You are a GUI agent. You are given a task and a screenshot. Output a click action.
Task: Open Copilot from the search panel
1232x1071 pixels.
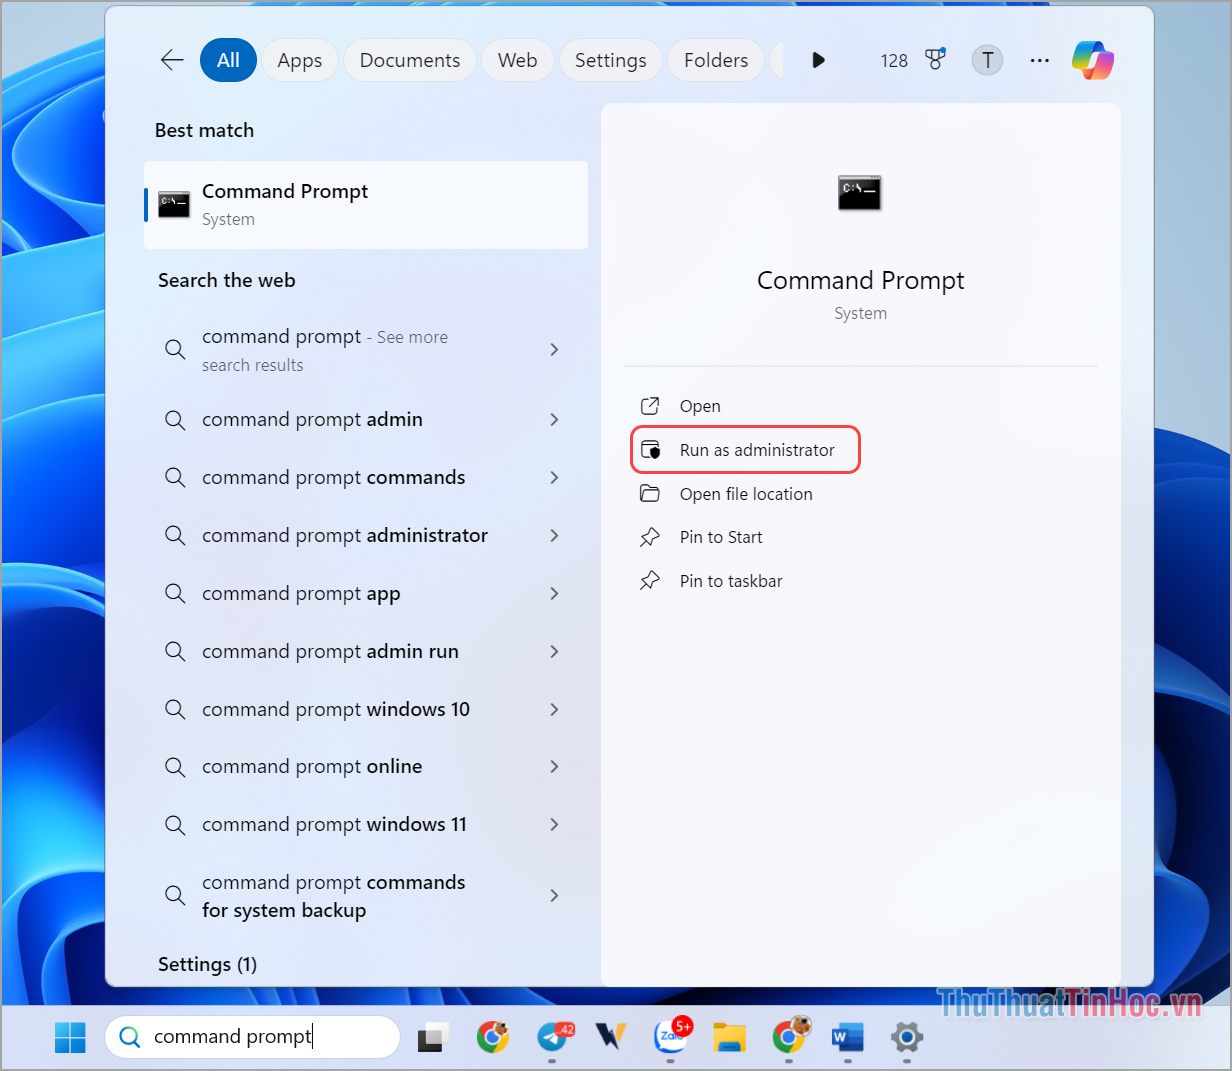tap(1092, 60)
